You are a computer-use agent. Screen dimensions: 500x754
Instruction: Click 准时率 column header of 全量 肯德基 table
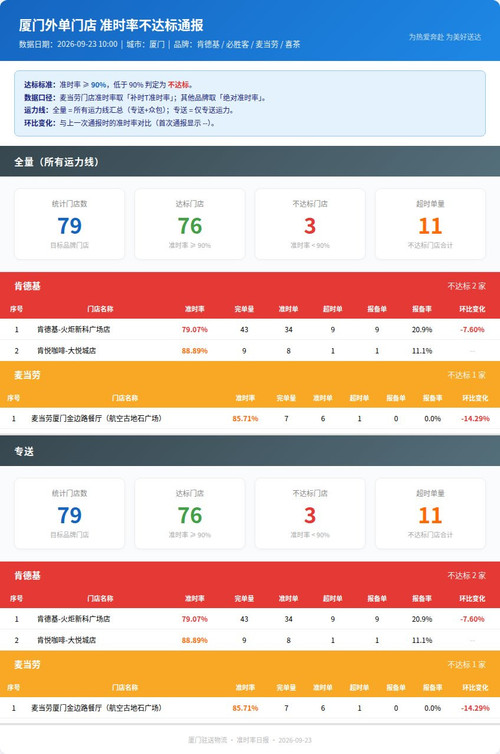195,309
